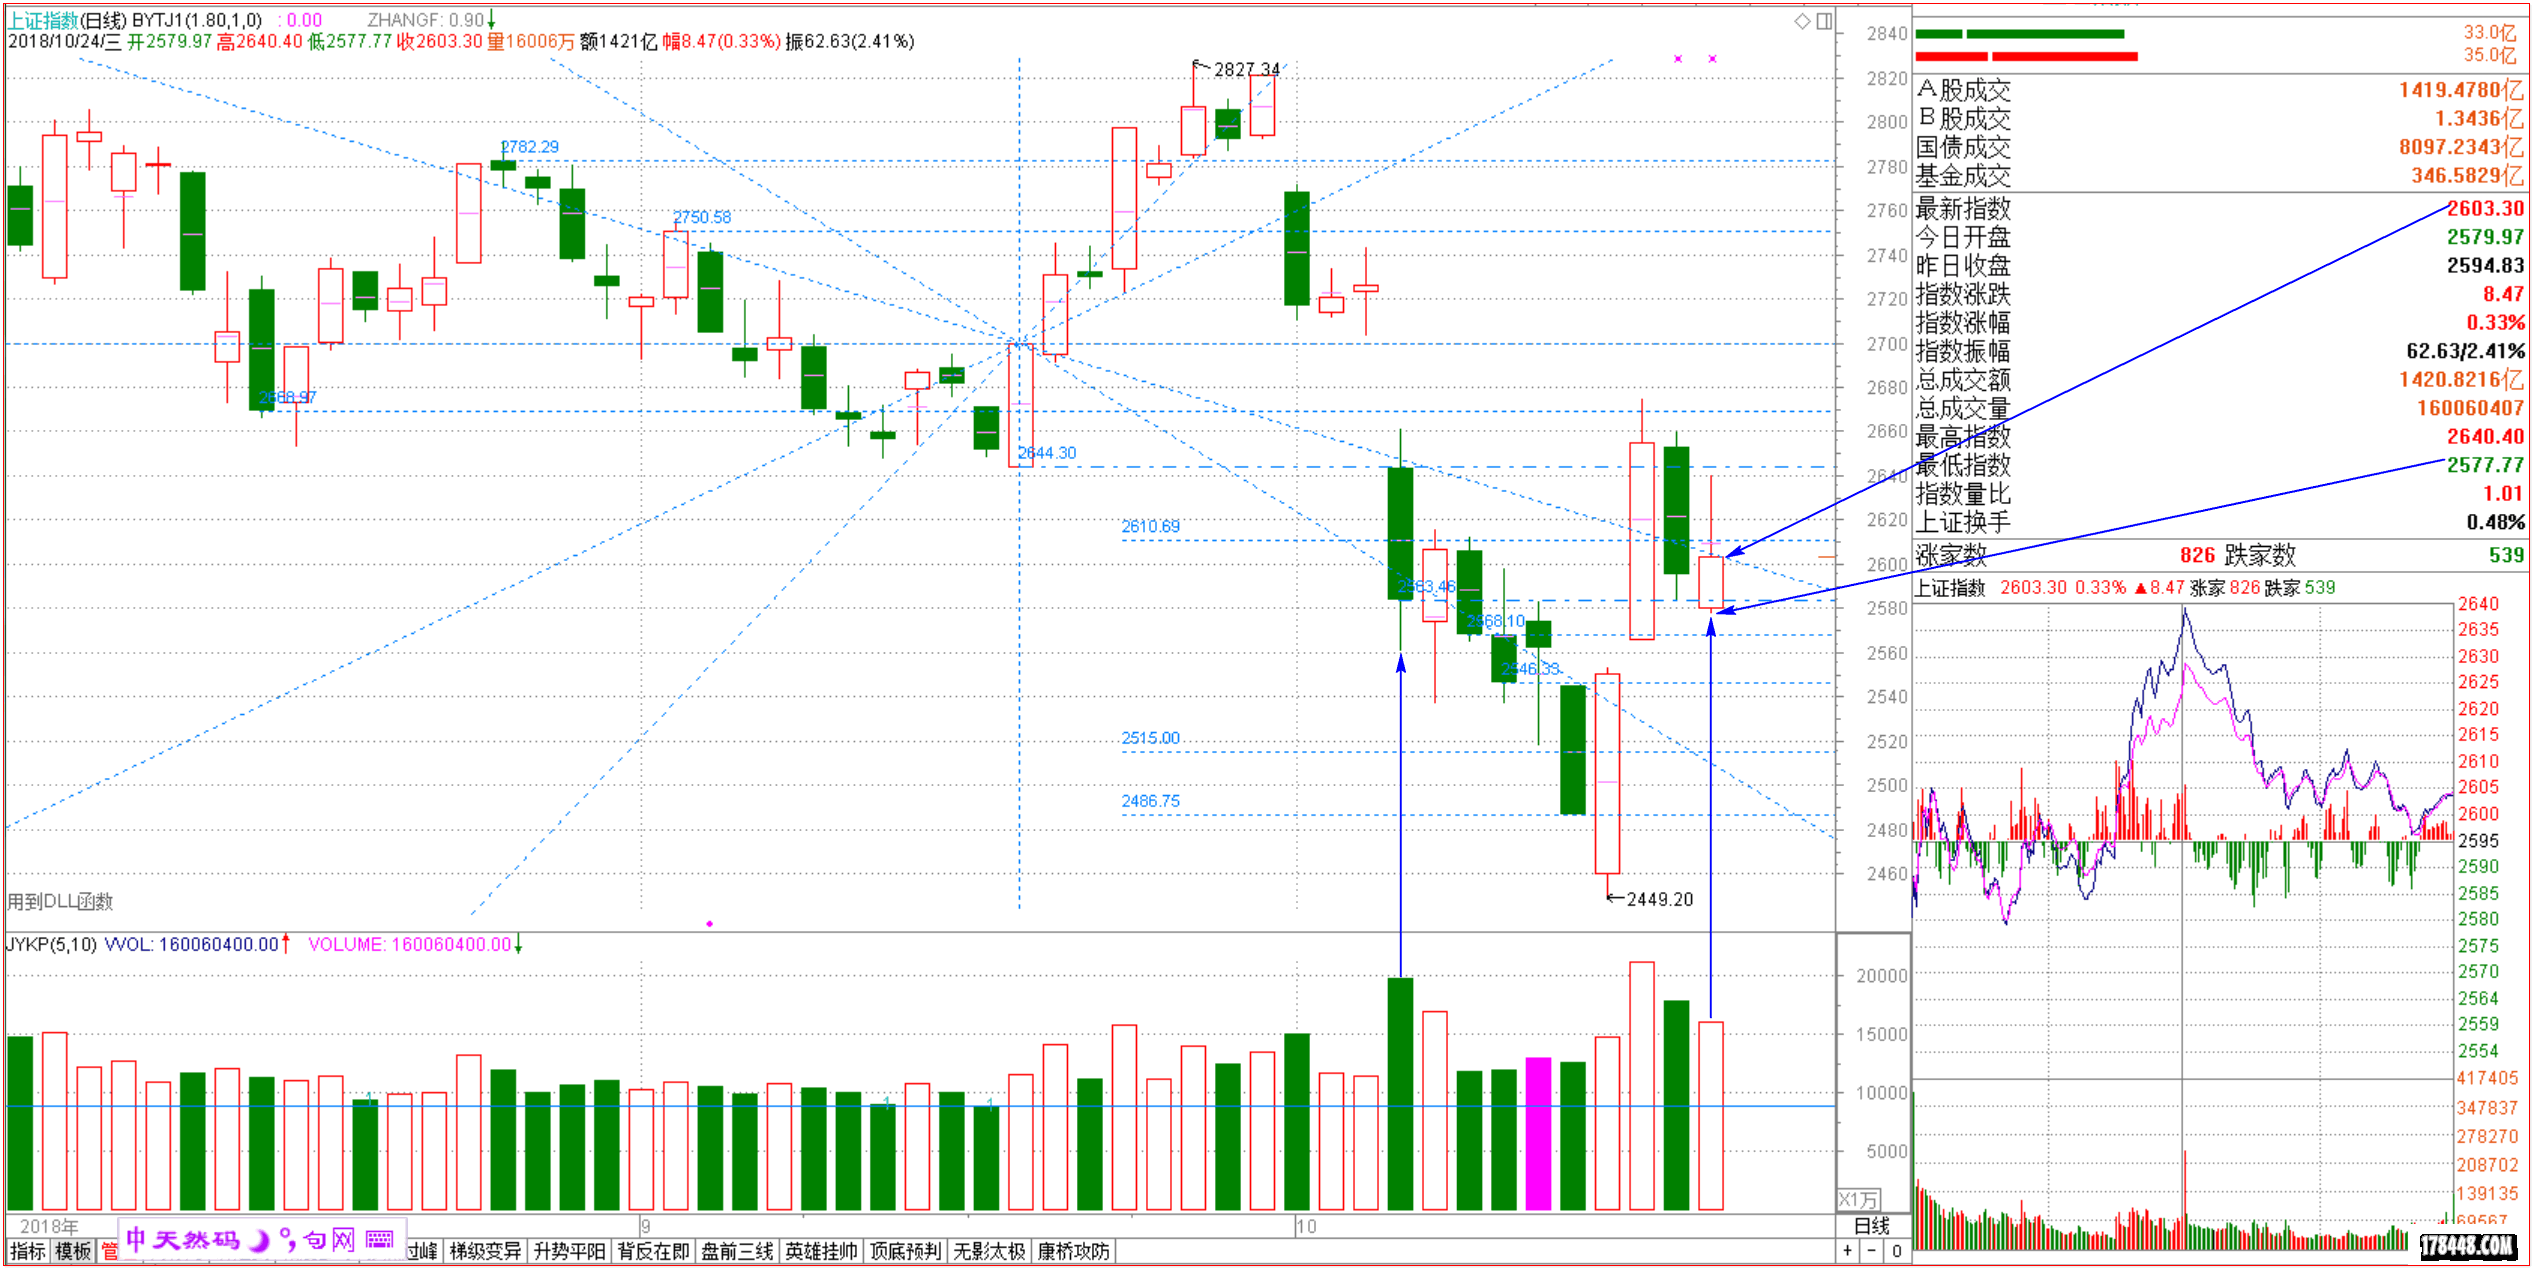The height and width of the screenshot is (1270, 2534).
Task: Toggle the side panel split icon
Action: click(1824, 20)
